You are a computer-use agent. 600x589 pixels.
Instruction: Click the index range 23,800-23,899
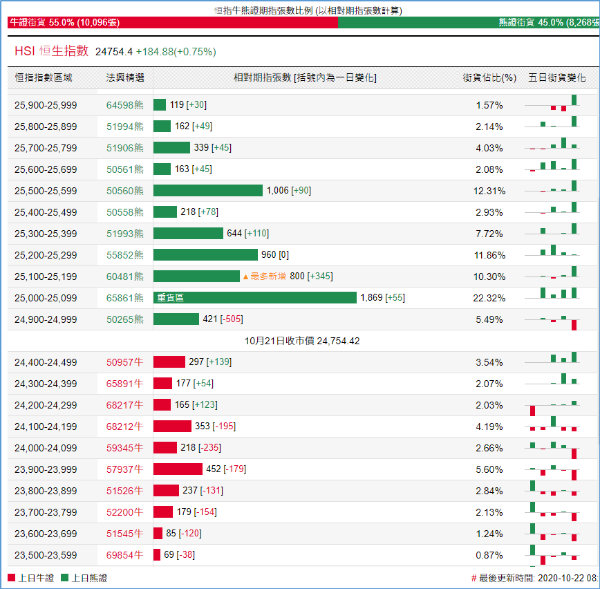click(46, 491)
